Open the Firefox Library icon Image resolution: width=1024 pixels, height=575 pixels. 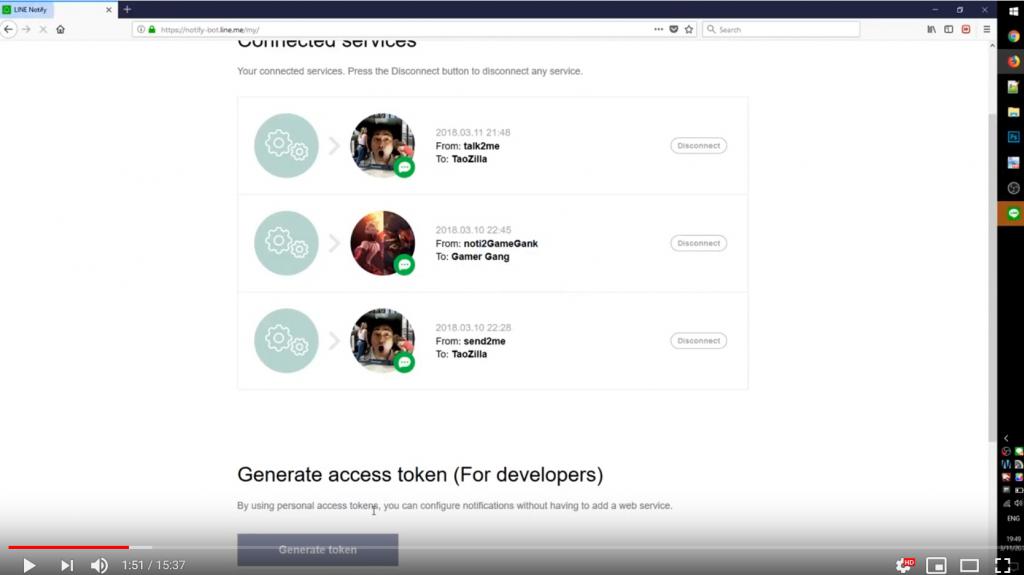(x=932, y=29)
